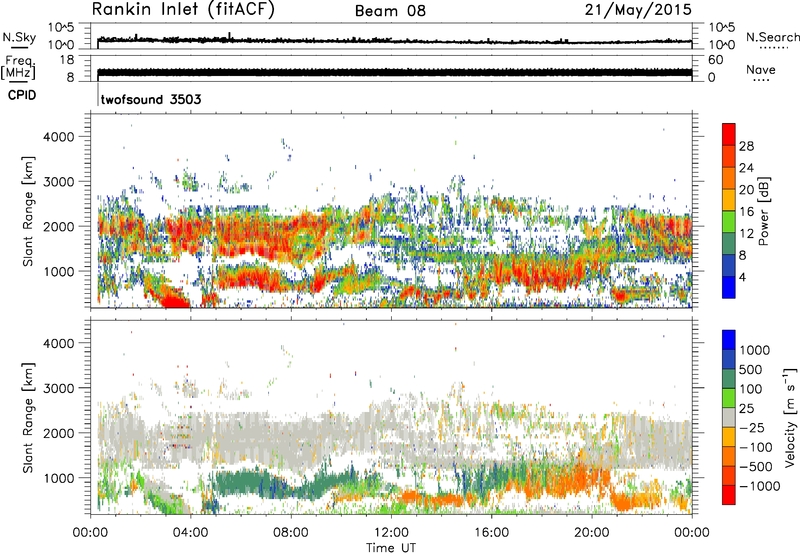Screen dimensions: 800x554
Task: Click the 'CPID' label
Action: click(22, 95)
